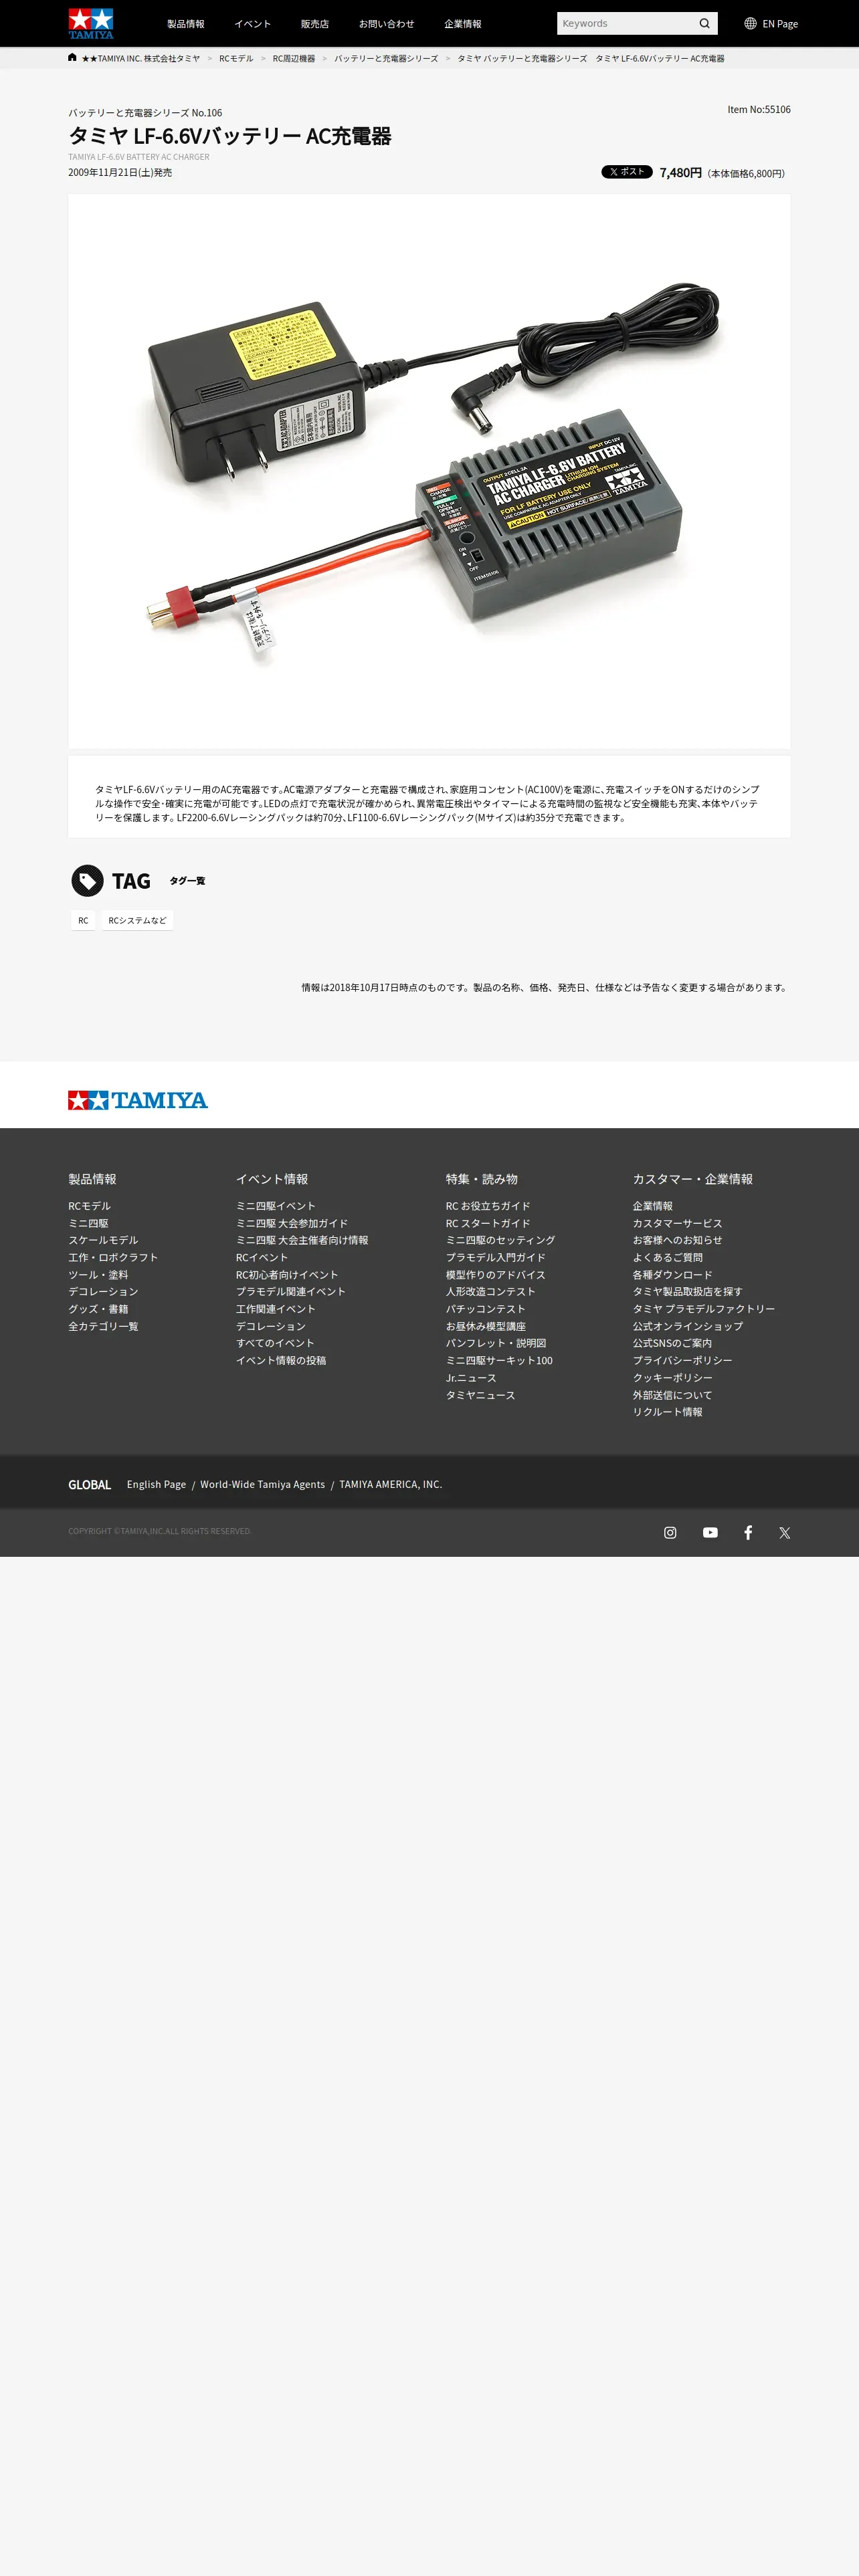This screenshot has height=2576, width=859.
Task: Open リクルート情報 footer link
Action: pos(667,1412)
